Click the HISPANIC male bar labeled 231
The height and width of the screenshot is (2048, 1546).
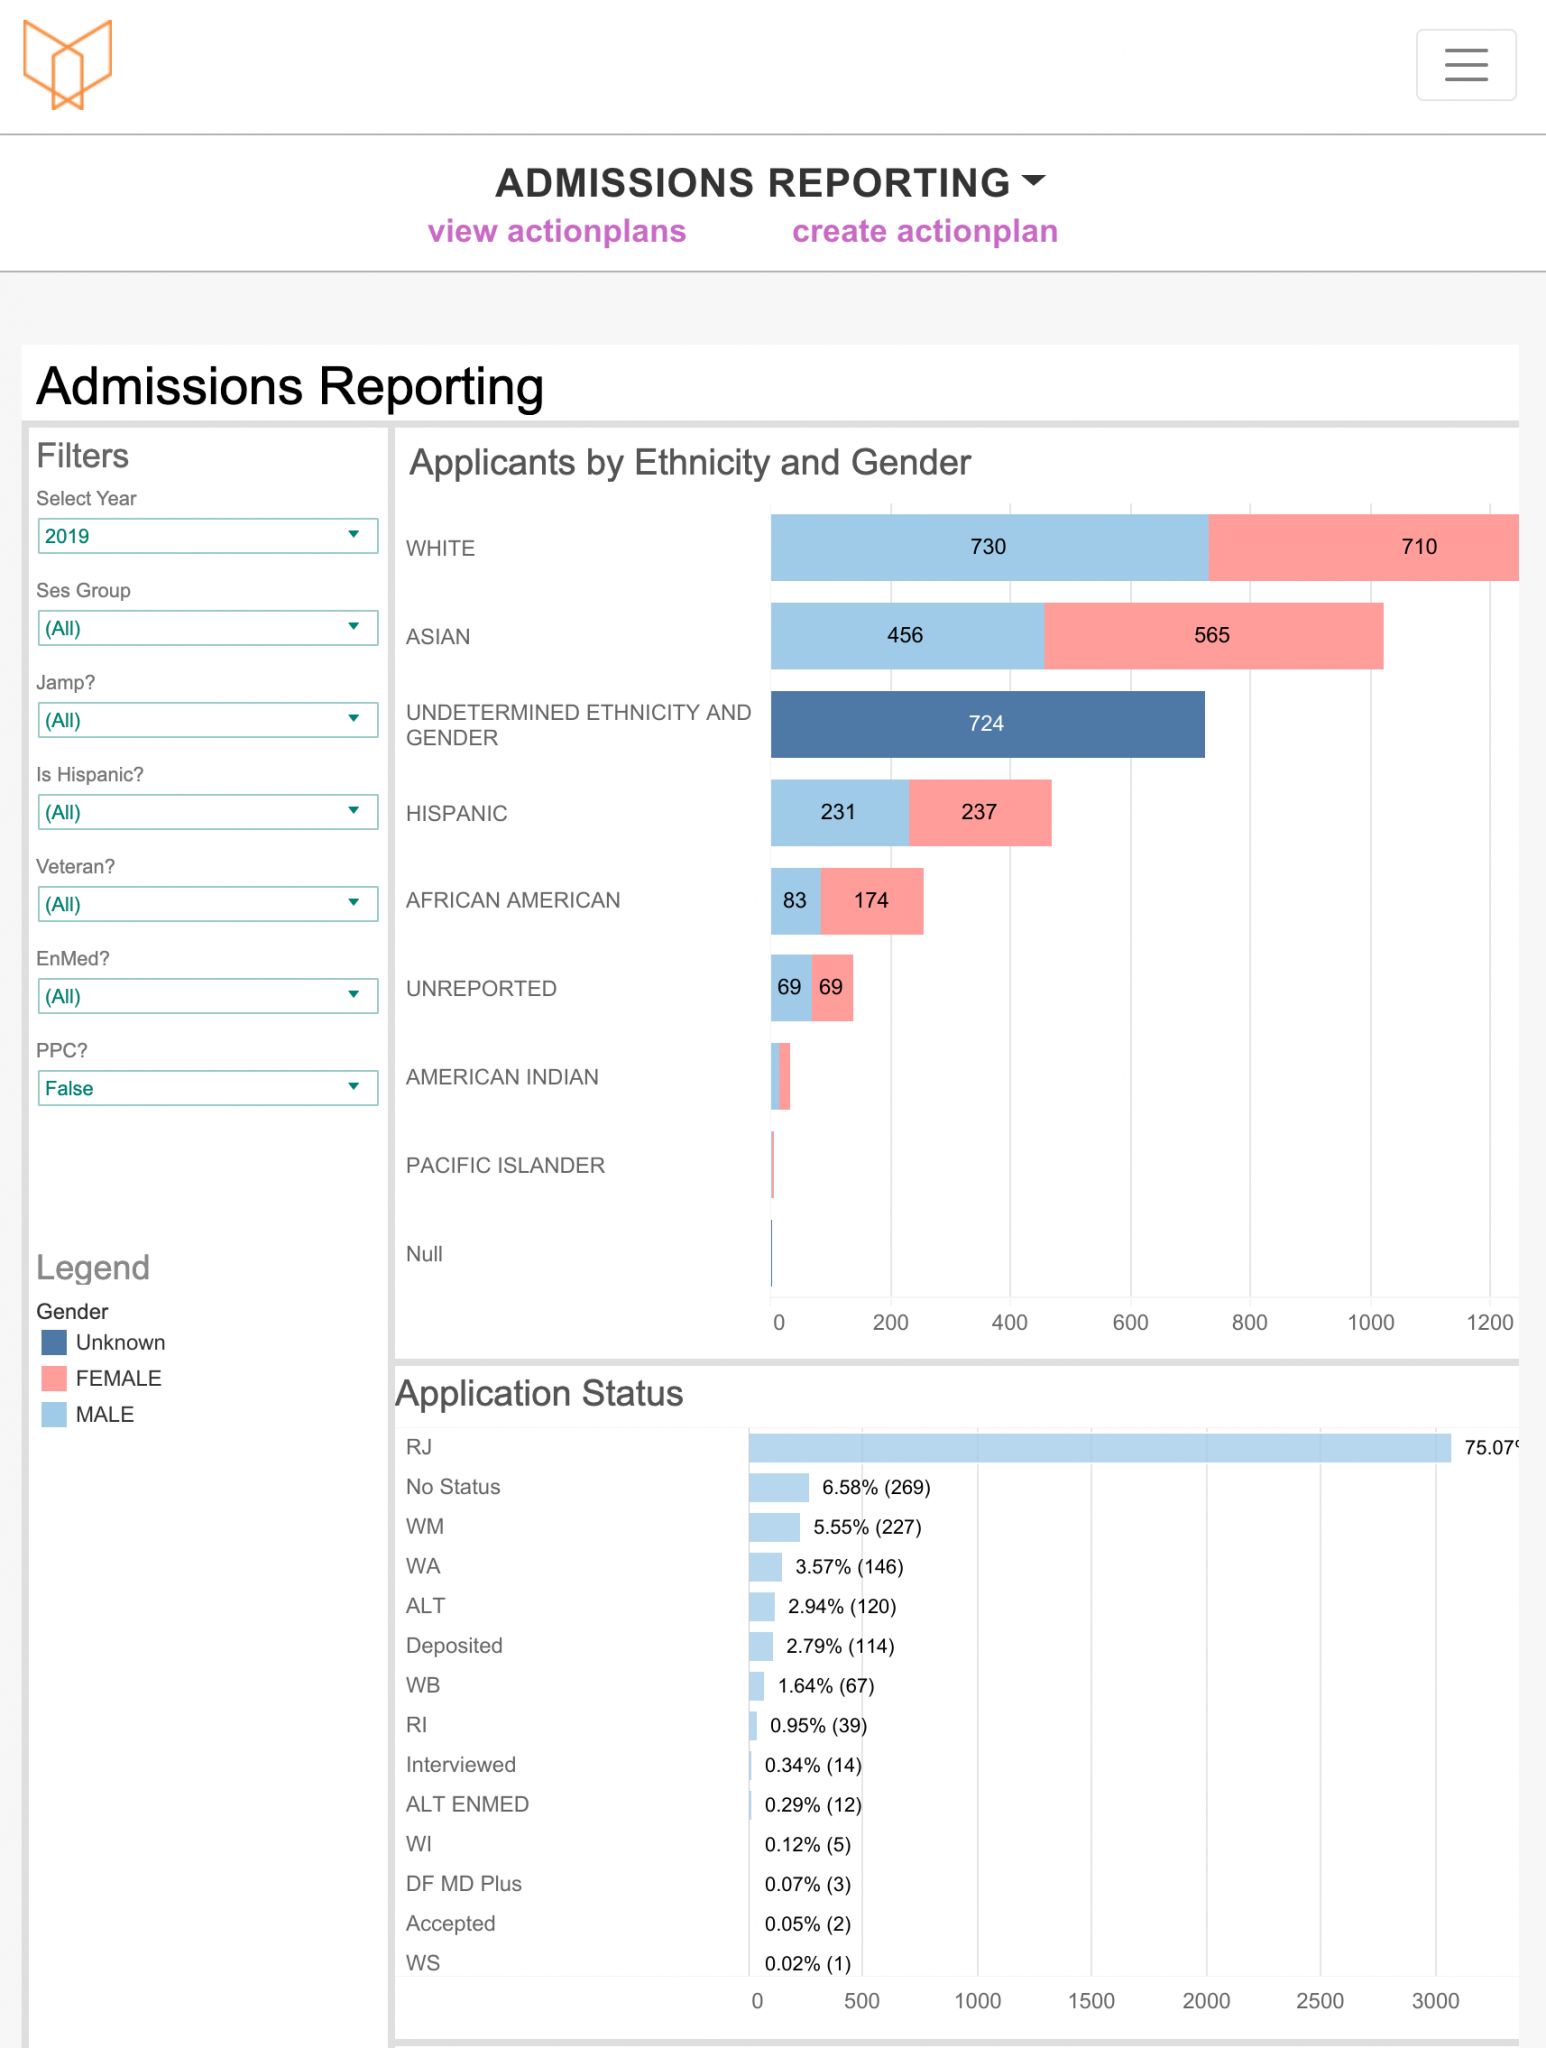coord(840,812)
